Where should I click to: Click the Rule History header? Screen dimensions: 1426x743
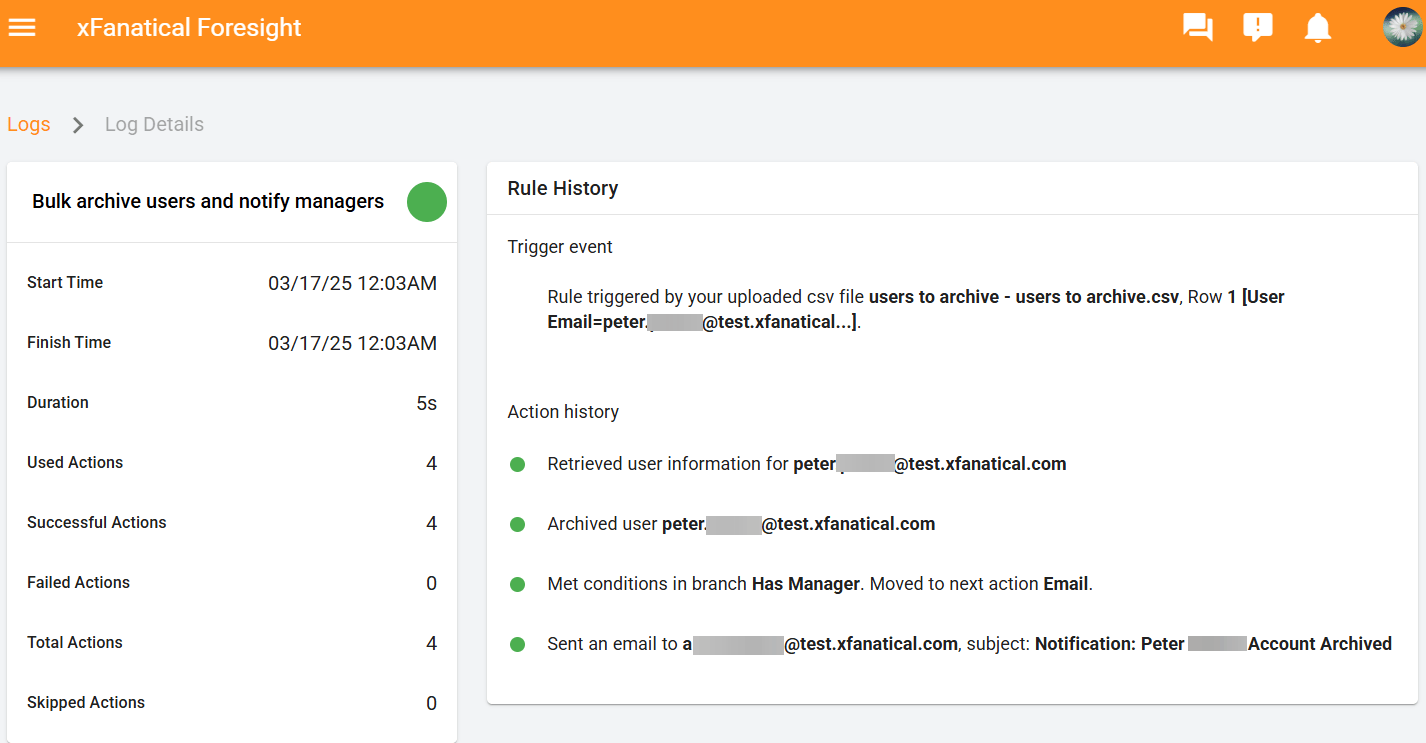pyautogui.click(x=563, y=188)
